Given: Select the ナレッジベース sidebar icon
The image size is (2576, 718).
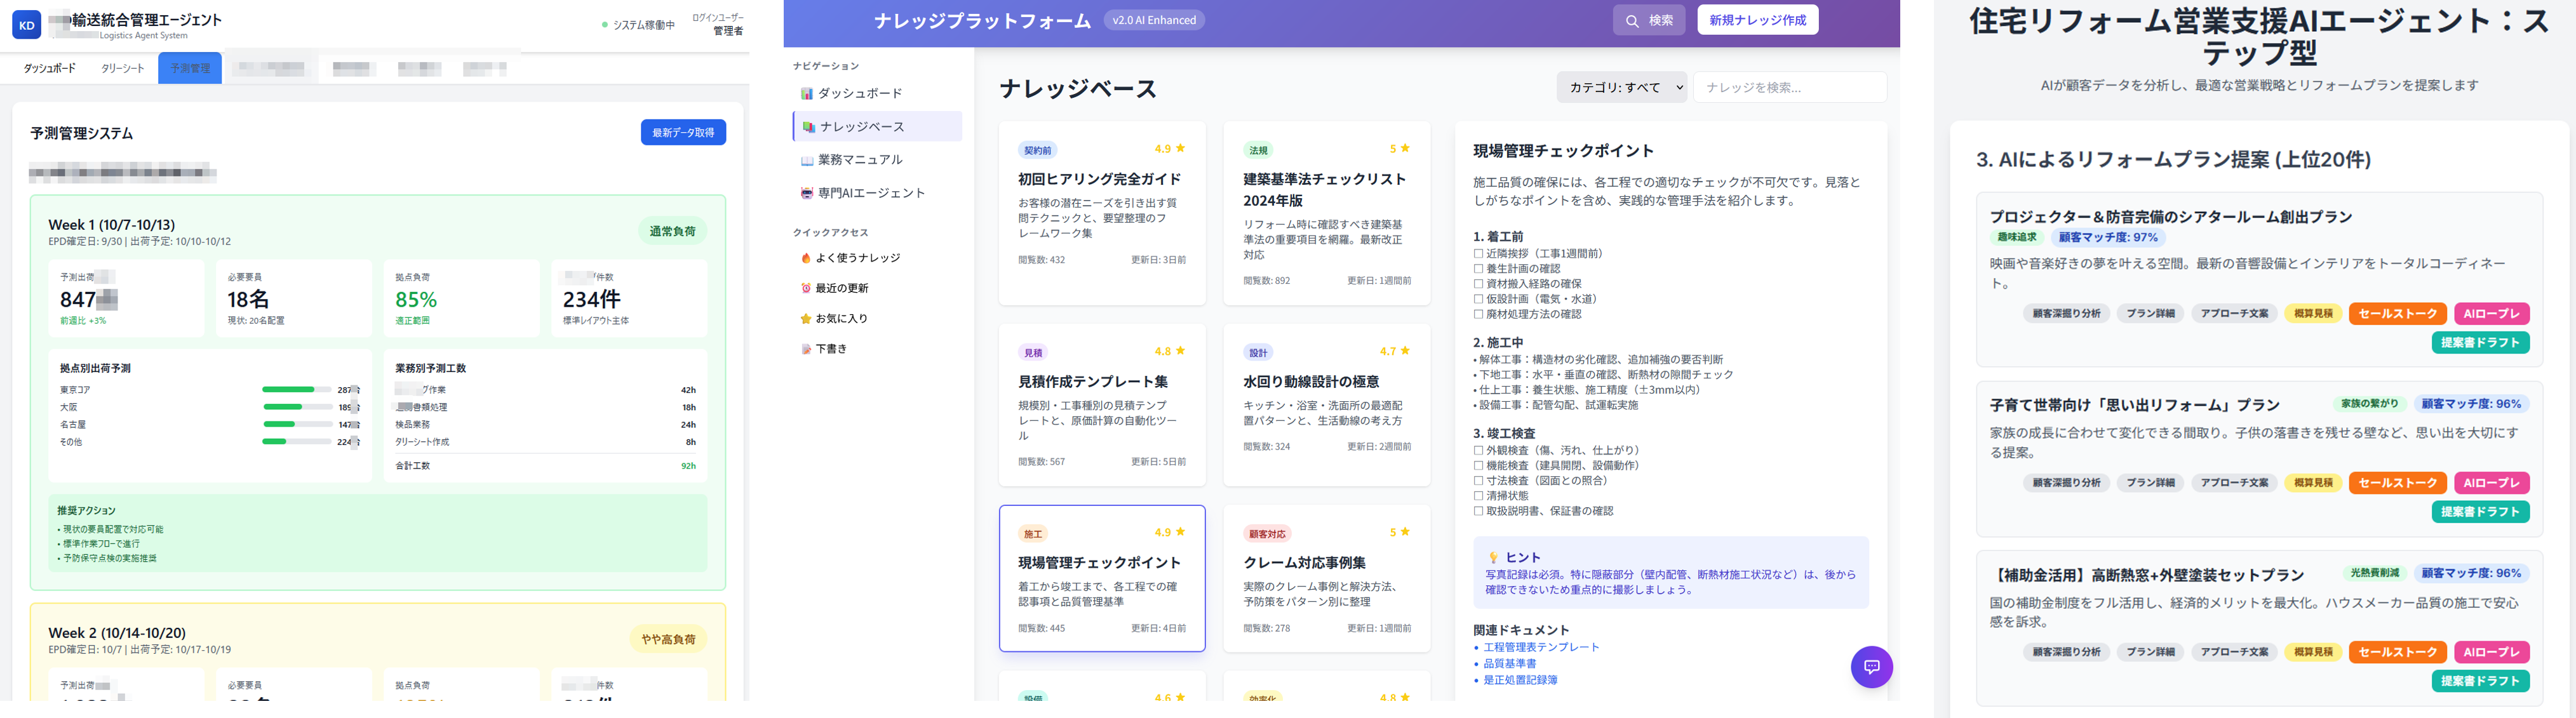Looking at the screenshot, I should pyautogui.click(x=810, y=127).
